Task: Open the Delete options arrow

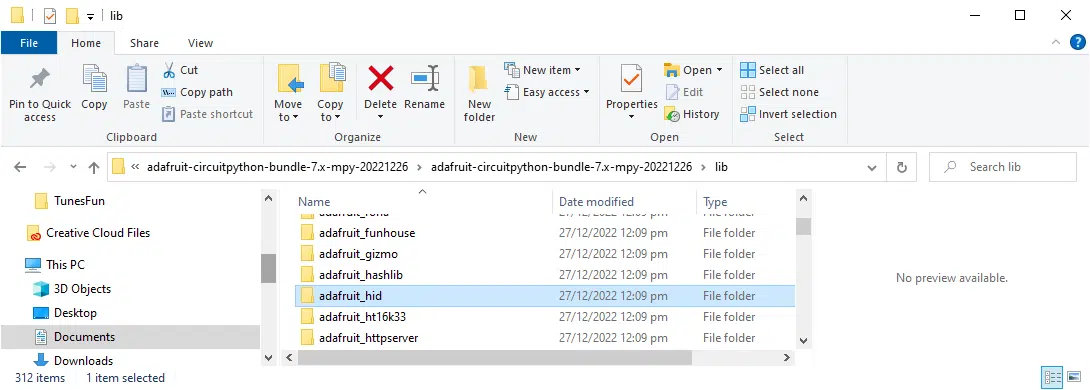Action: coord(380,117)
